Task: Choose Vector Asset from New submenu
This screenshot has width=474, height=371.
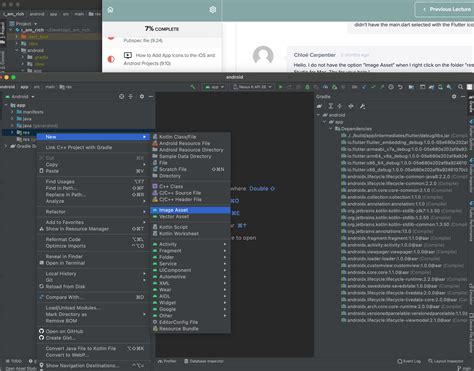Action: point(190,217)
